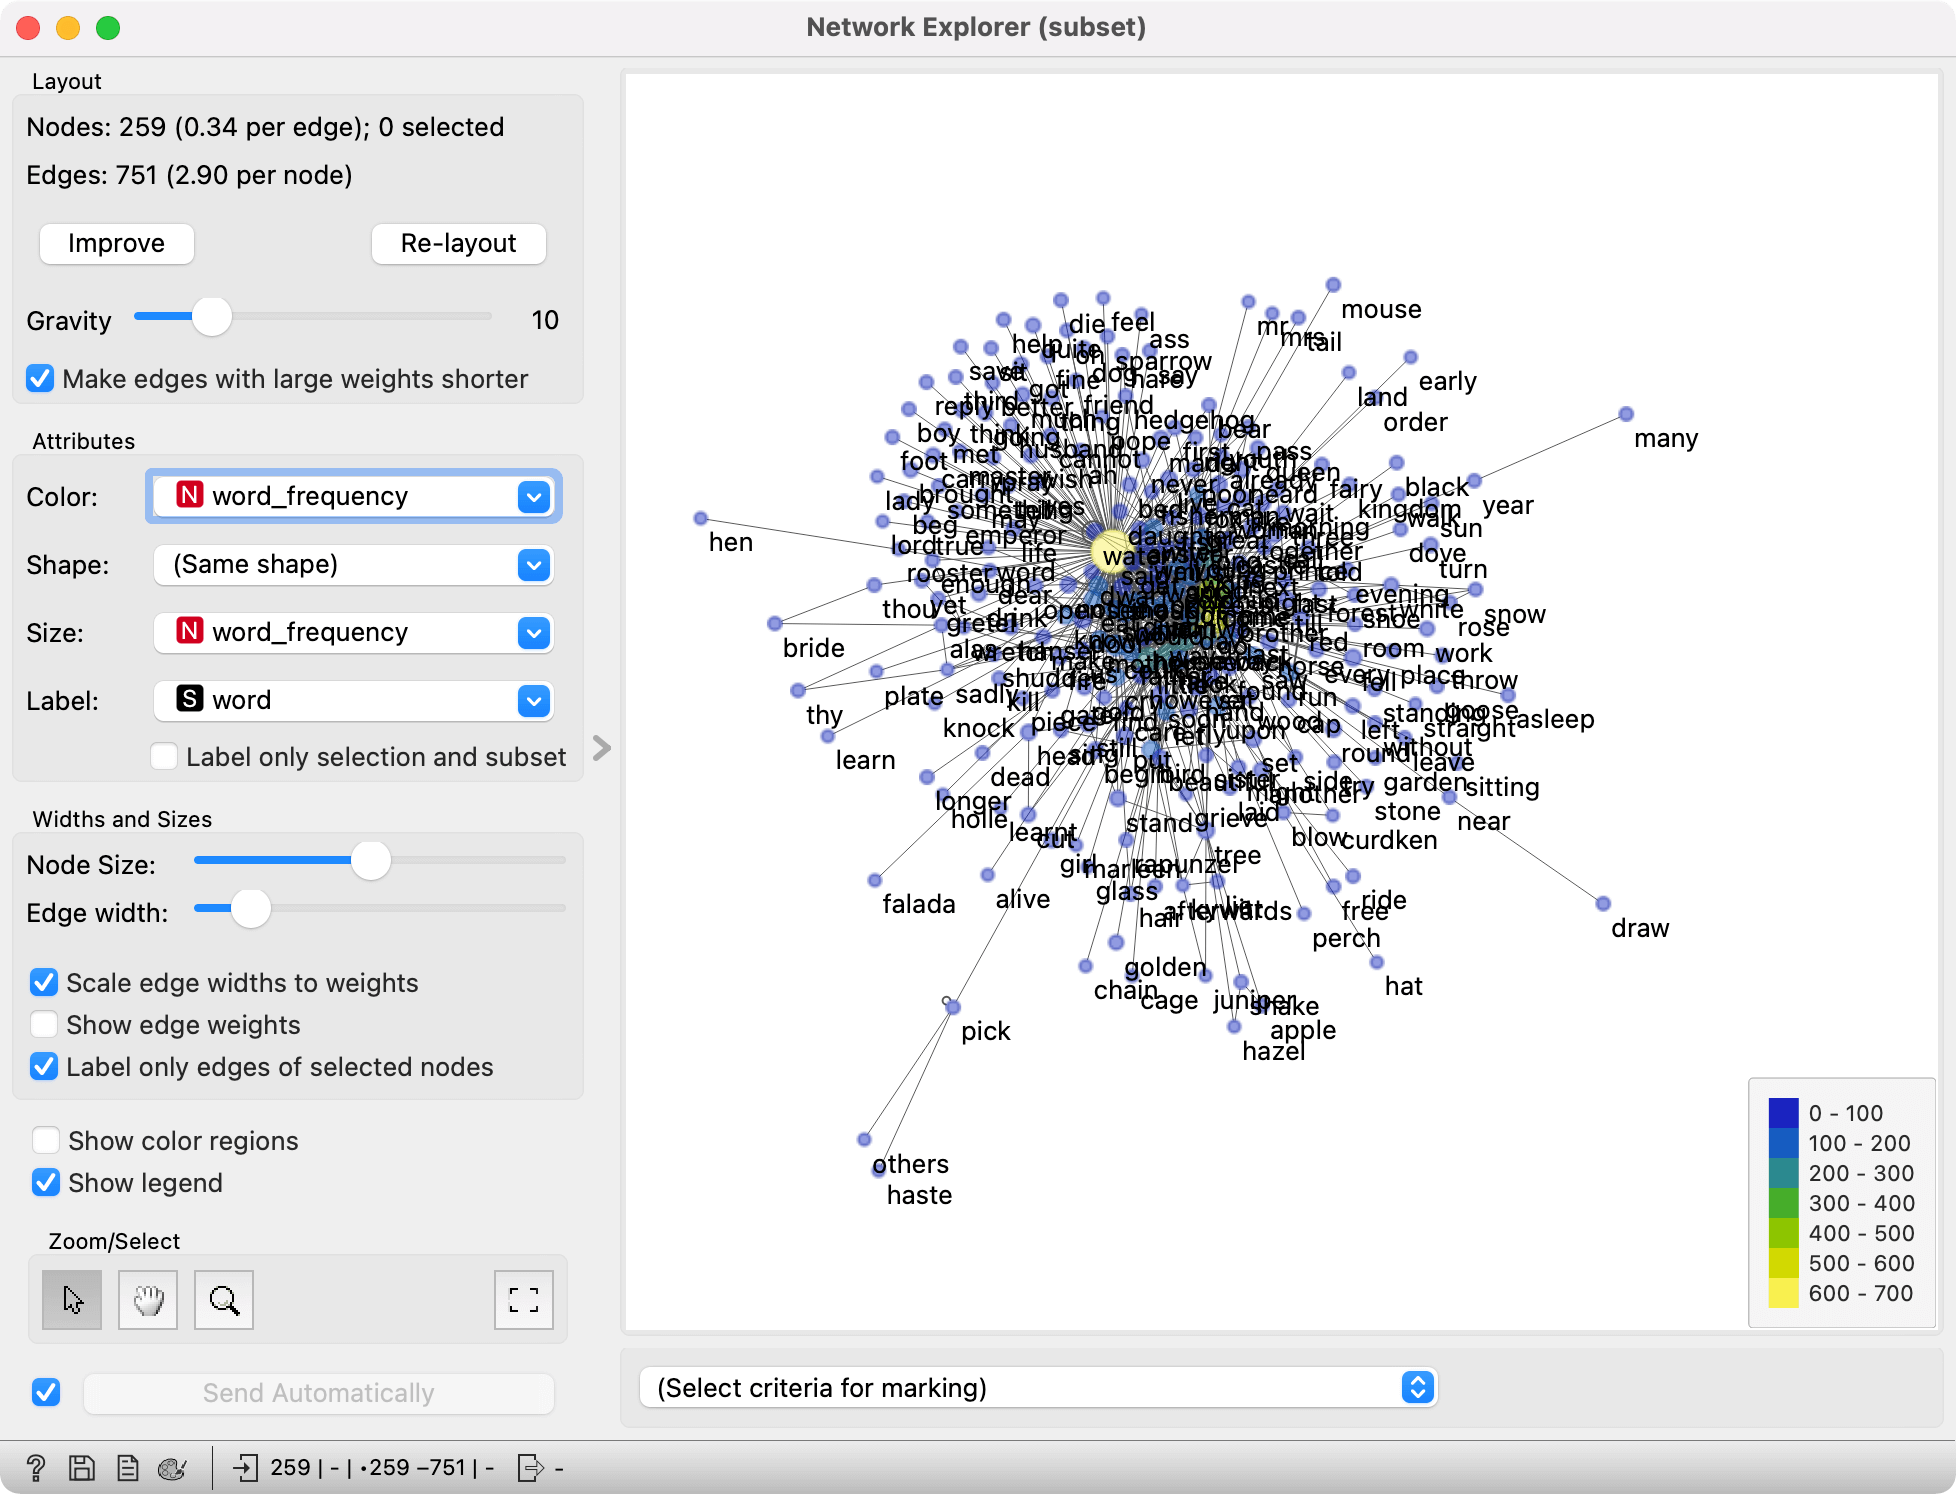Collapse the control panel with side chevron
This screenshot has width=1956, height=1494.
click(x=601, y=748)
